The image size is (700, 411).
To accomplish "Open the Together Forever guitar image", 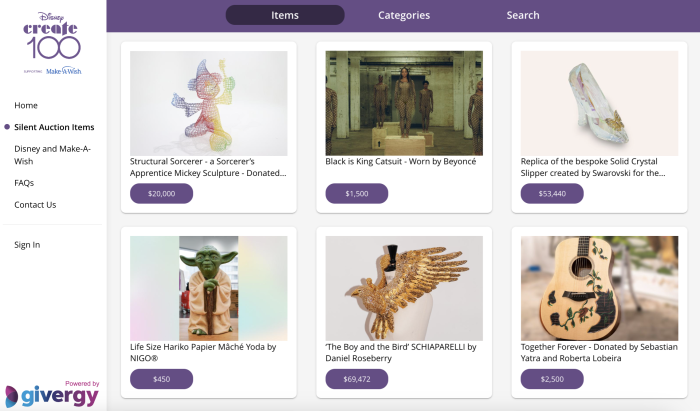I will tap(599, 288).
